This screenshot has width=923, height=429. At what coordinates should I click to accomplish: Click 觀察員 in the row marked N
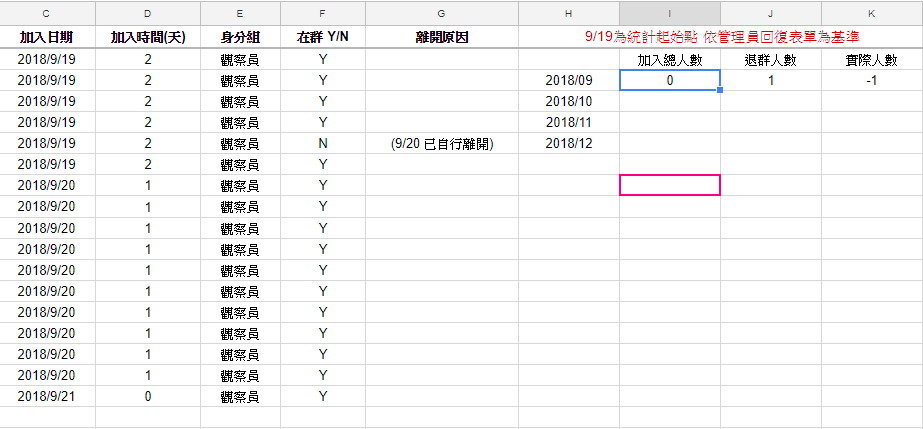point(240,144)
